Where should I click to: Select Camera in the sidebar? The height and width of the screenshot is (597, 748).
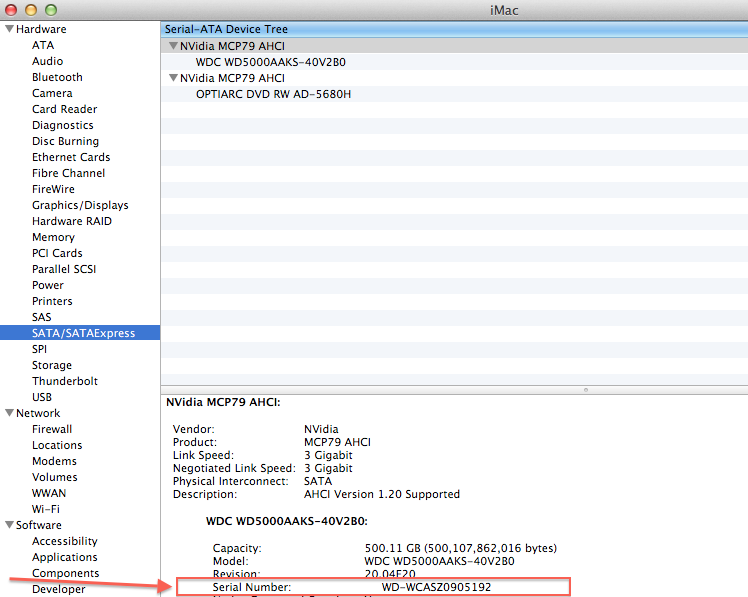(x=52, y=93)
